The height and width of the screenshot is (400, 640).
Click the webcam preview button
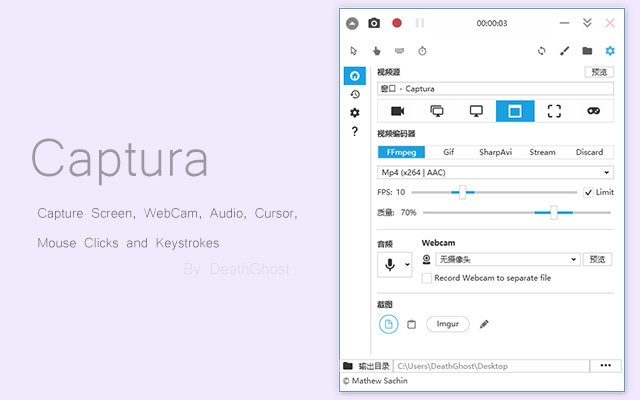click(x=597, y=260)
